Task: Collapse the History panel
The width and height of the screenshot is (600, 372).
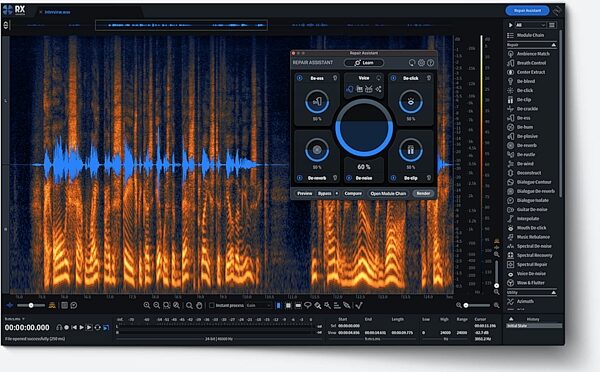Action: coord(511,319)
